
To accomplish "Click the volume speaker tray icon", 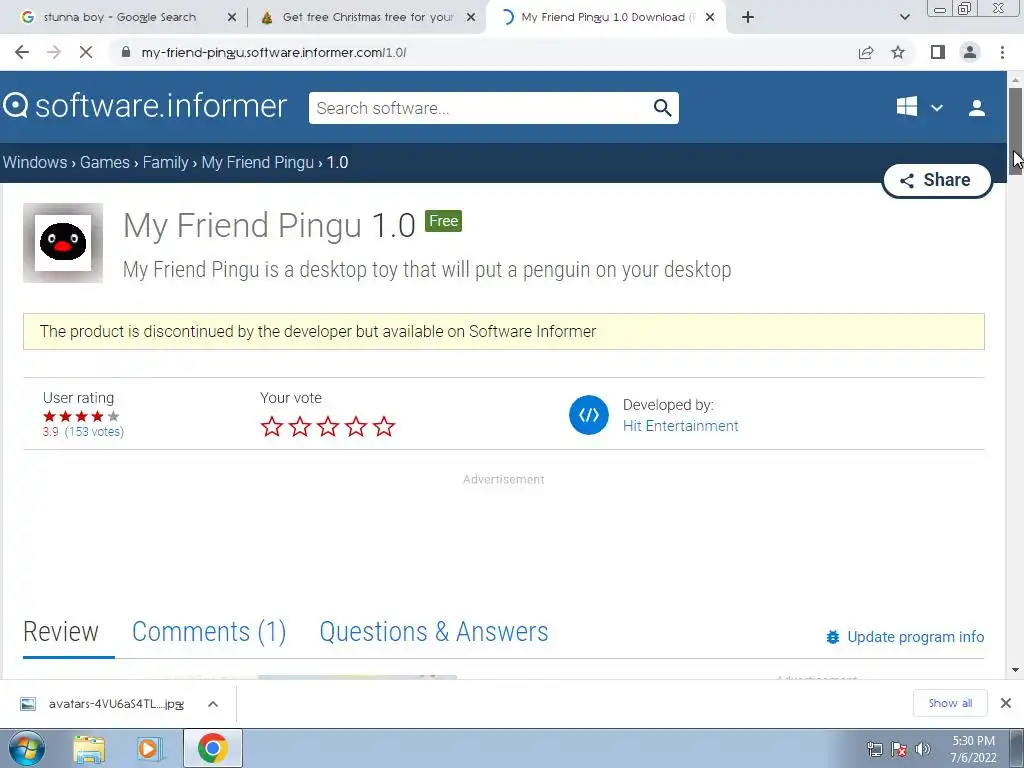I will [922, 749].
